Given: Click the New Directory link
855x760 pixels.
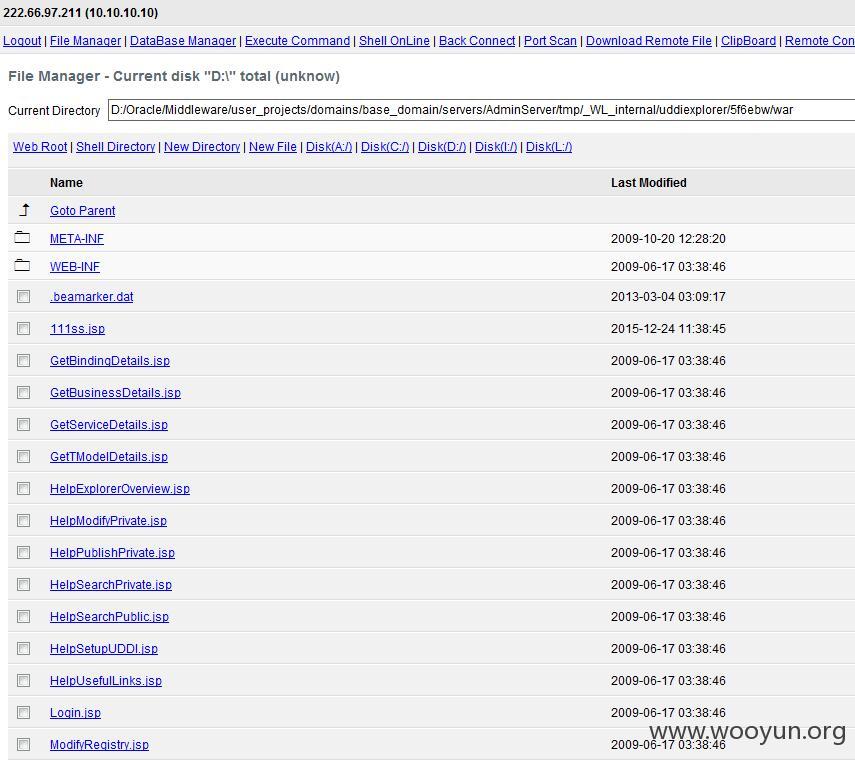Looking at the screenshot, I should (202, 147).
